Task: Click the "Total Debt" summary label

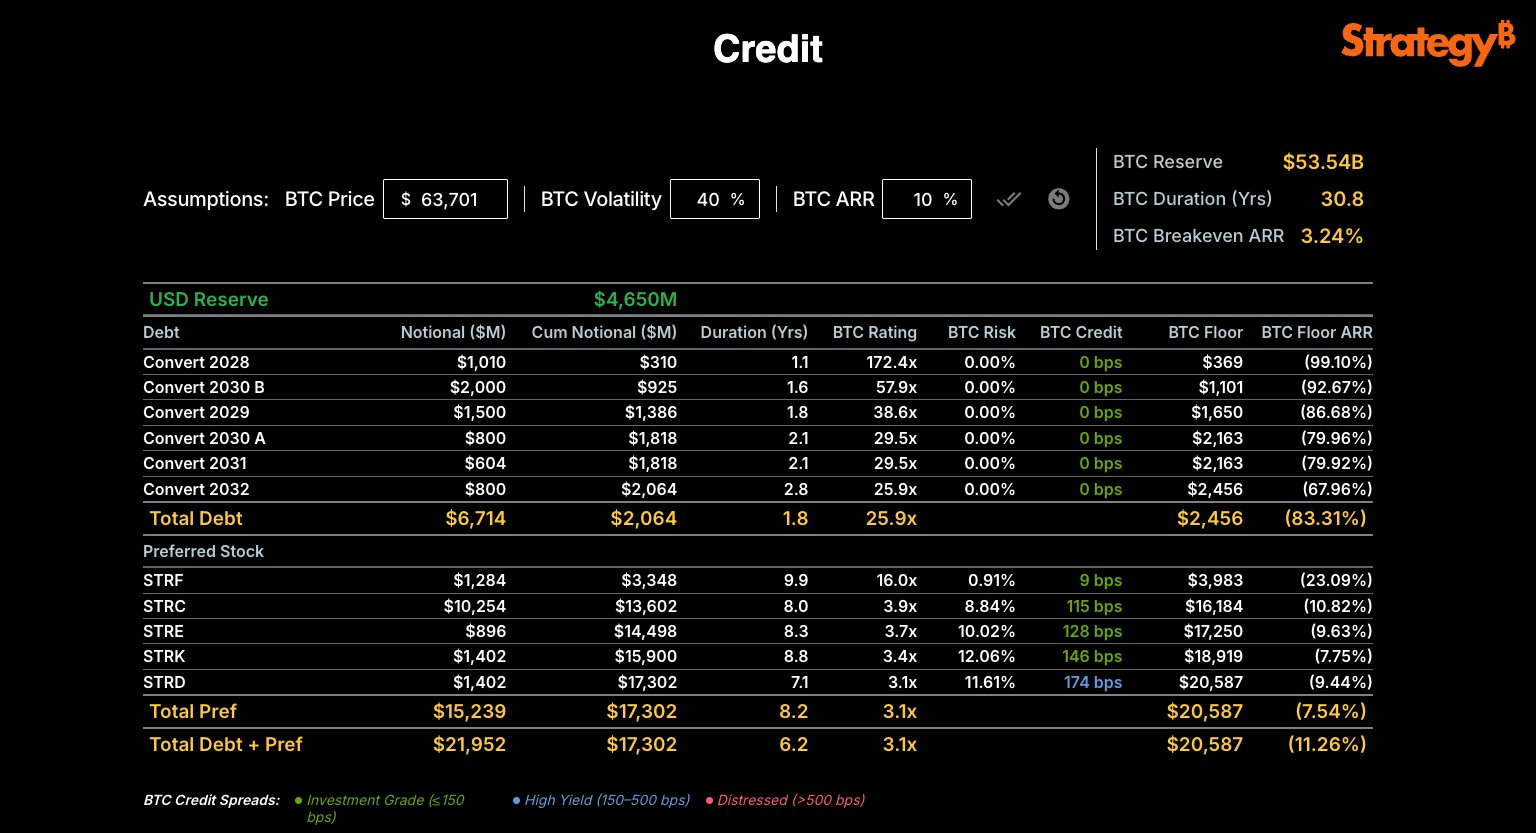Action: click(x=196, y=518)
